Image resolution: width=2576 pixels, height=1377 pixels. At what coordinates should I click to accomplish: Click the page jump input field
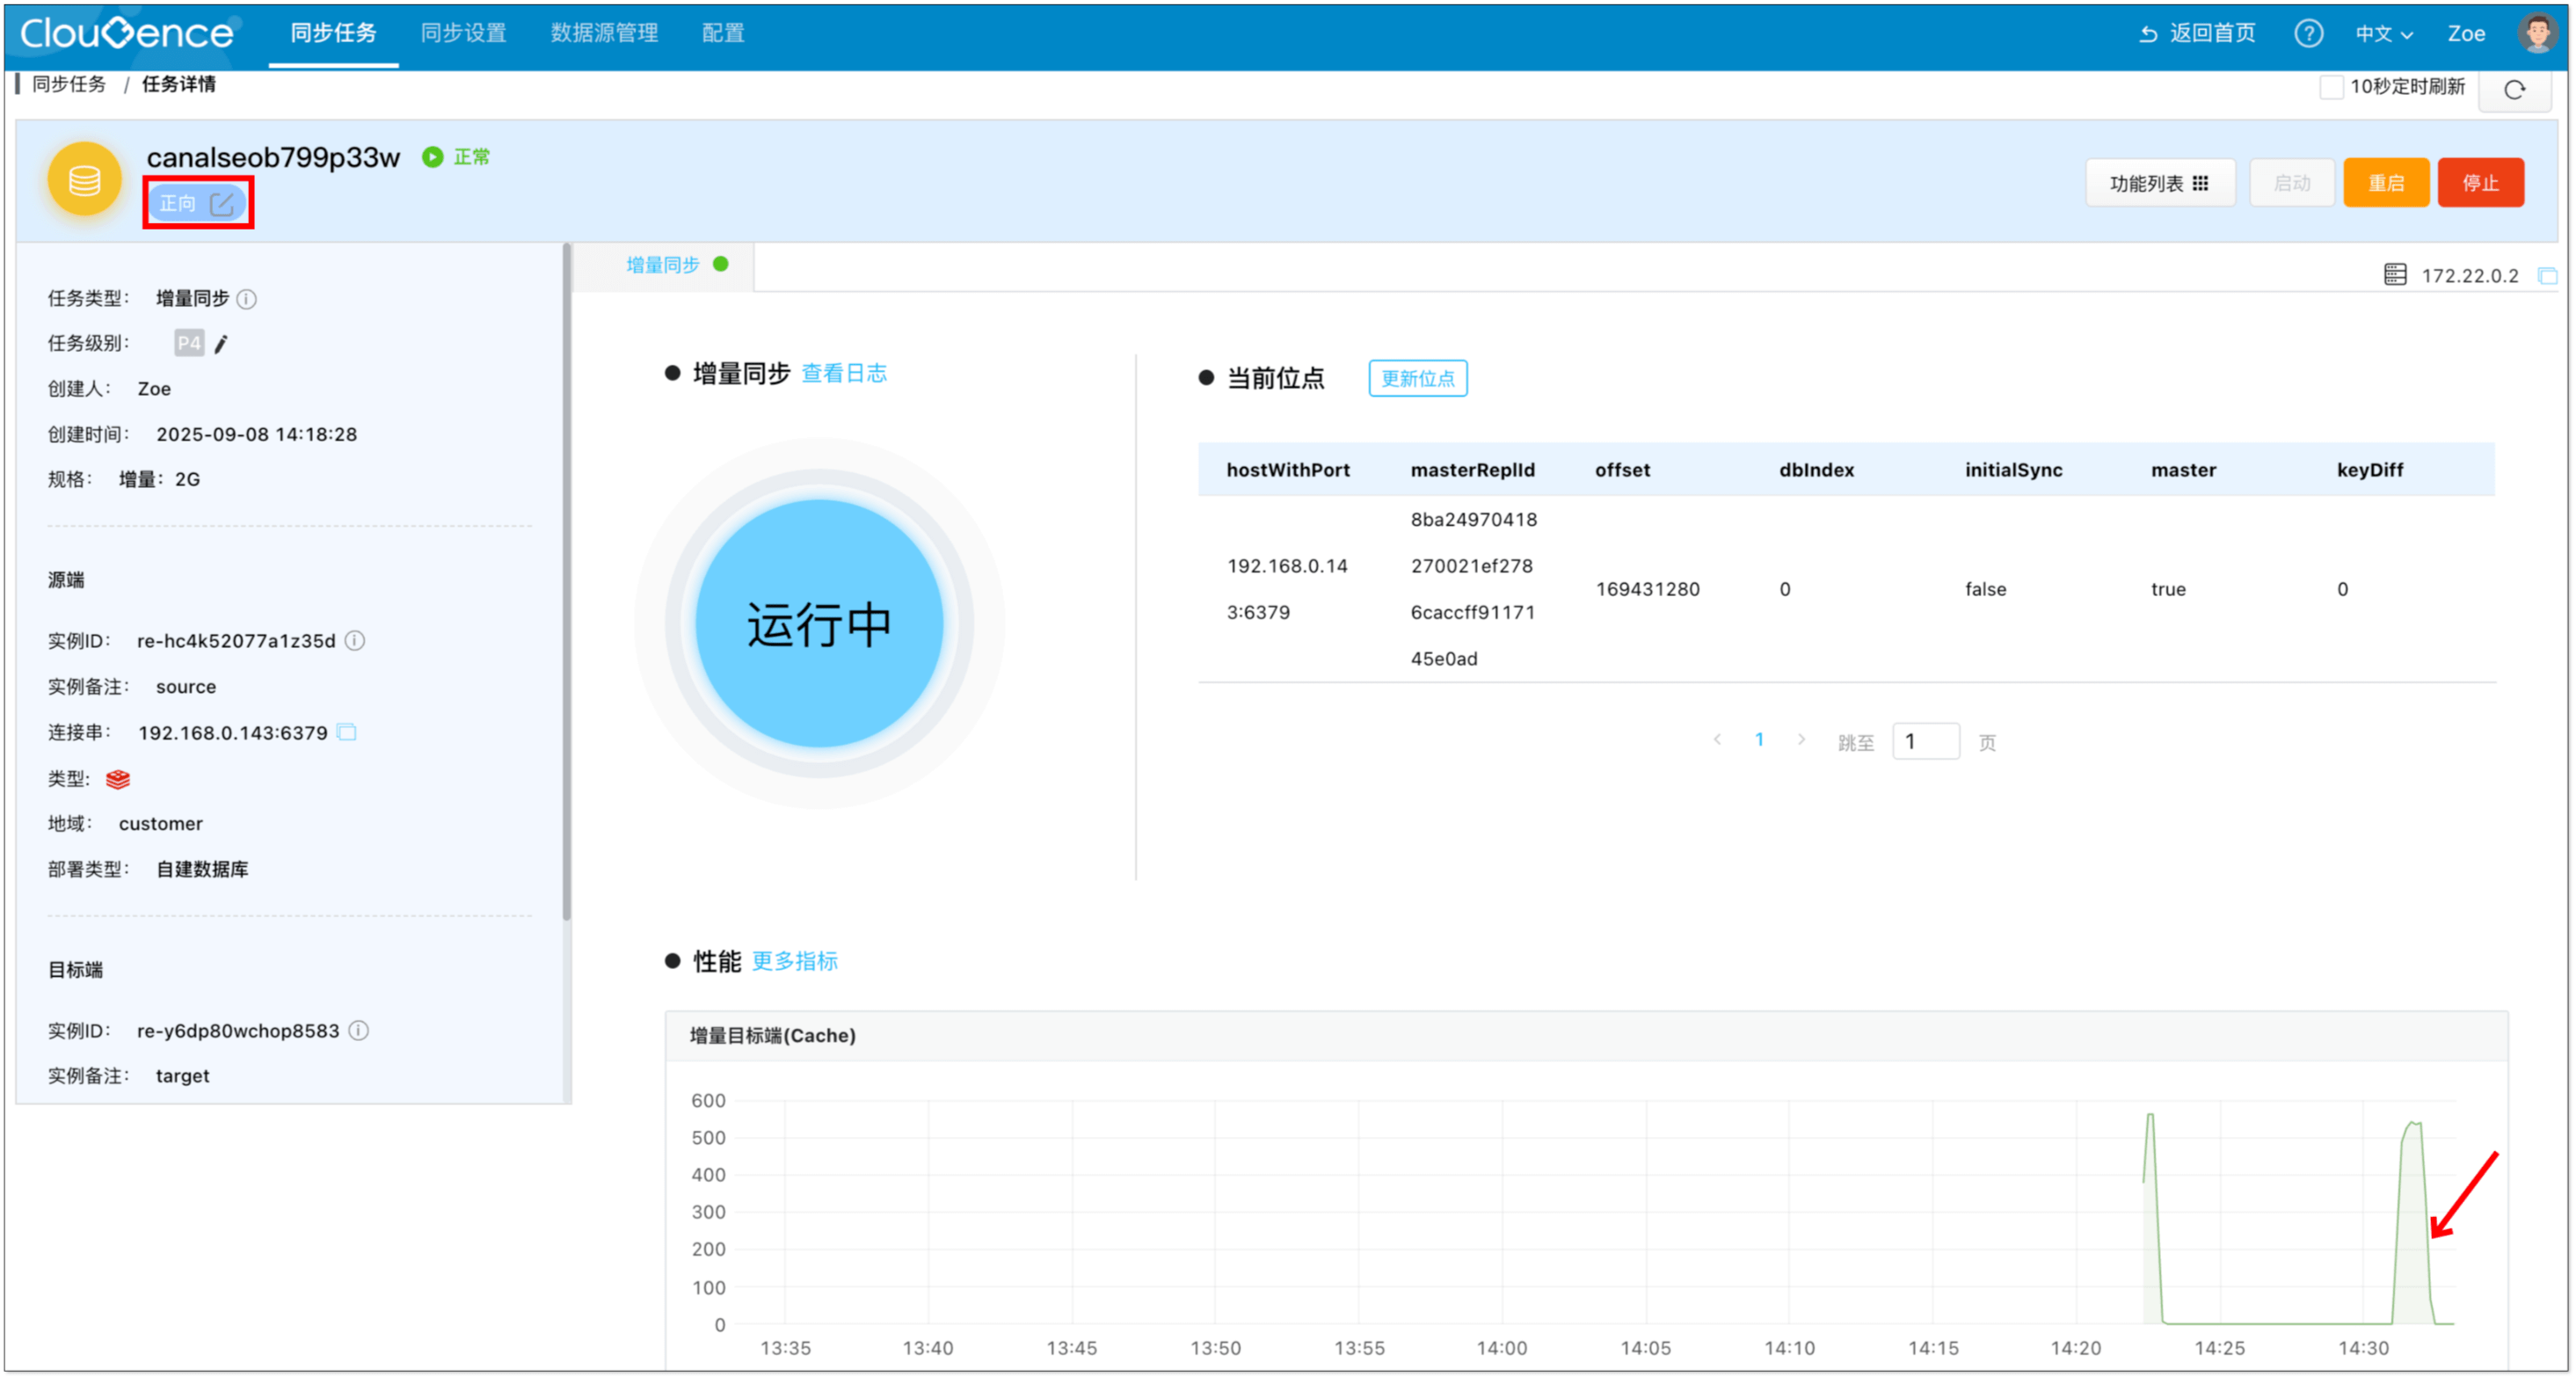[x=1925, y=741]
